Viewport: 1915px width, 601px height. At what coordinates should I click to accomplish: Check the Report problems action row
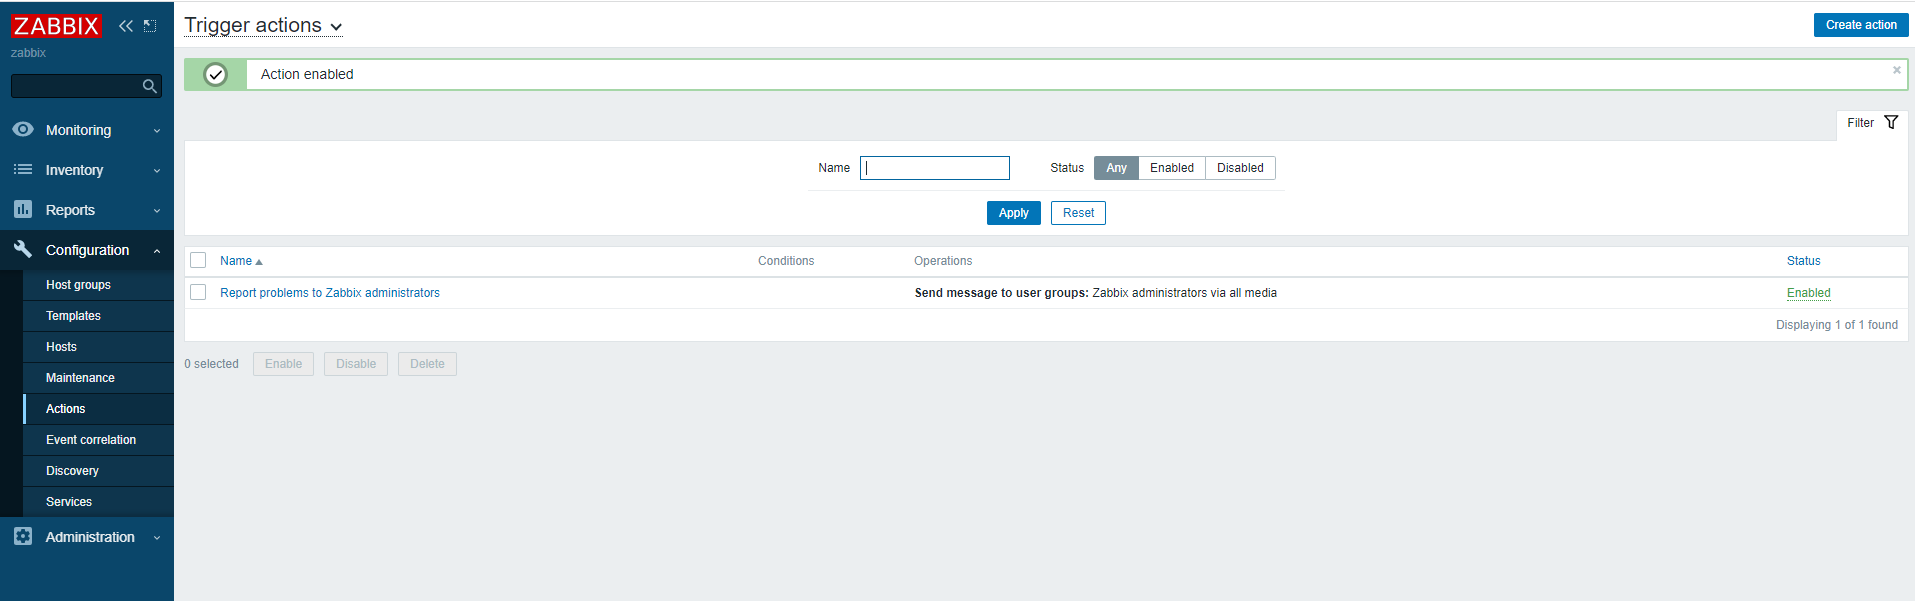pos(198,292)
